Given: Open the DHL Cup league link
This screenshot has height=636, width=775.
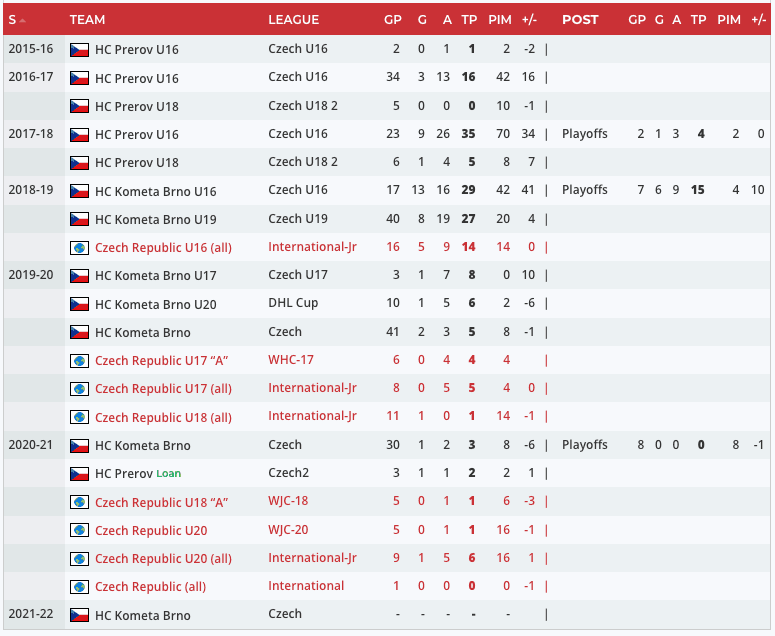Looking at the screenshot, I should [x=293, y=303].
